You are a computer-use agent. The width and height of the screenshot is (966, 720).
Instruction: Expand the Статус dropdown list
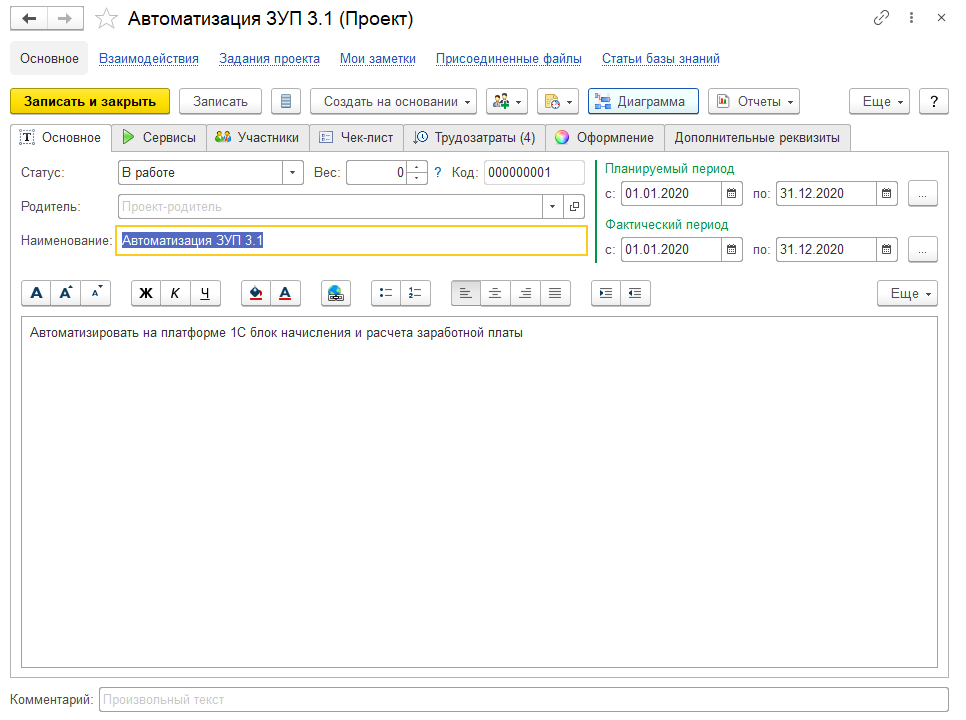pyautogui.click(x=292, y=173)
